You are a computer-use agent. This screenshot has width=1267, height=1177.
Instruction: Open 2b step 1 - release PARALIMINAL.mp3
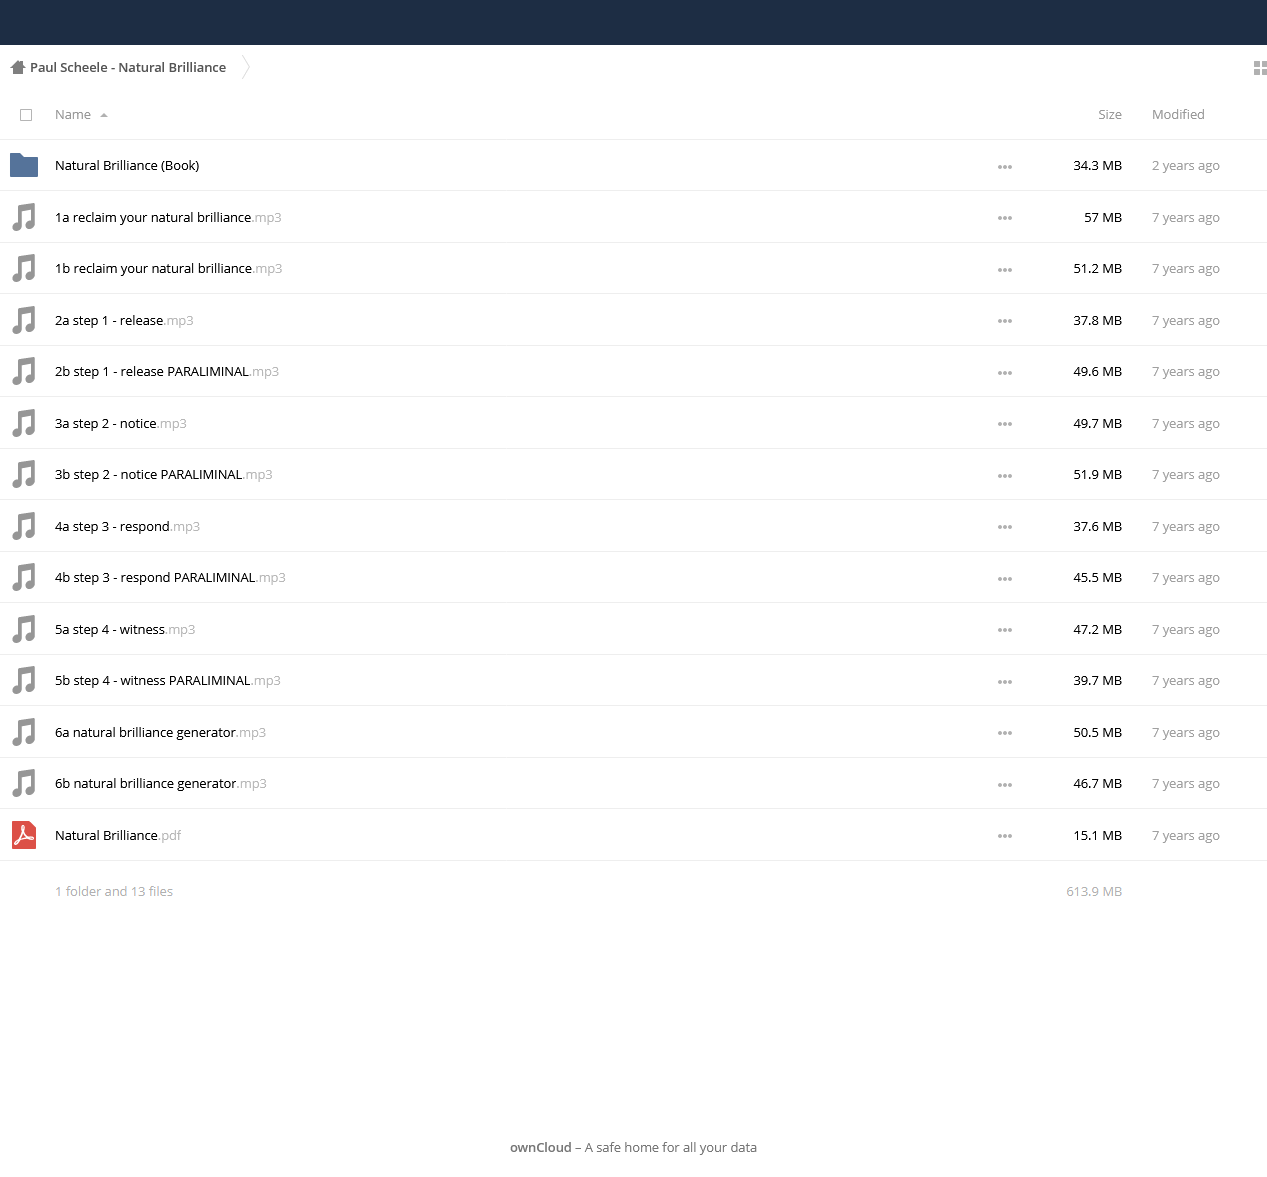(167, 372)
